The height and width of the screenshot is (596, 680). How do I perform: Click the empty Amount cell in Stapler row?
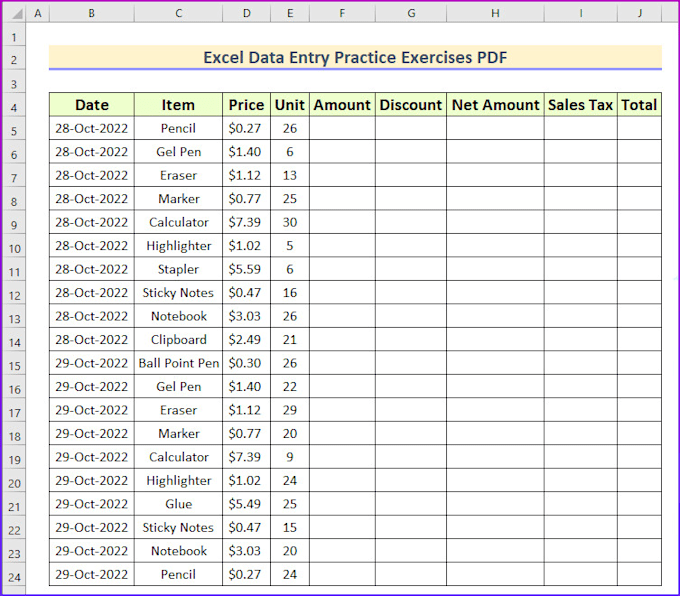pos(342,269)
